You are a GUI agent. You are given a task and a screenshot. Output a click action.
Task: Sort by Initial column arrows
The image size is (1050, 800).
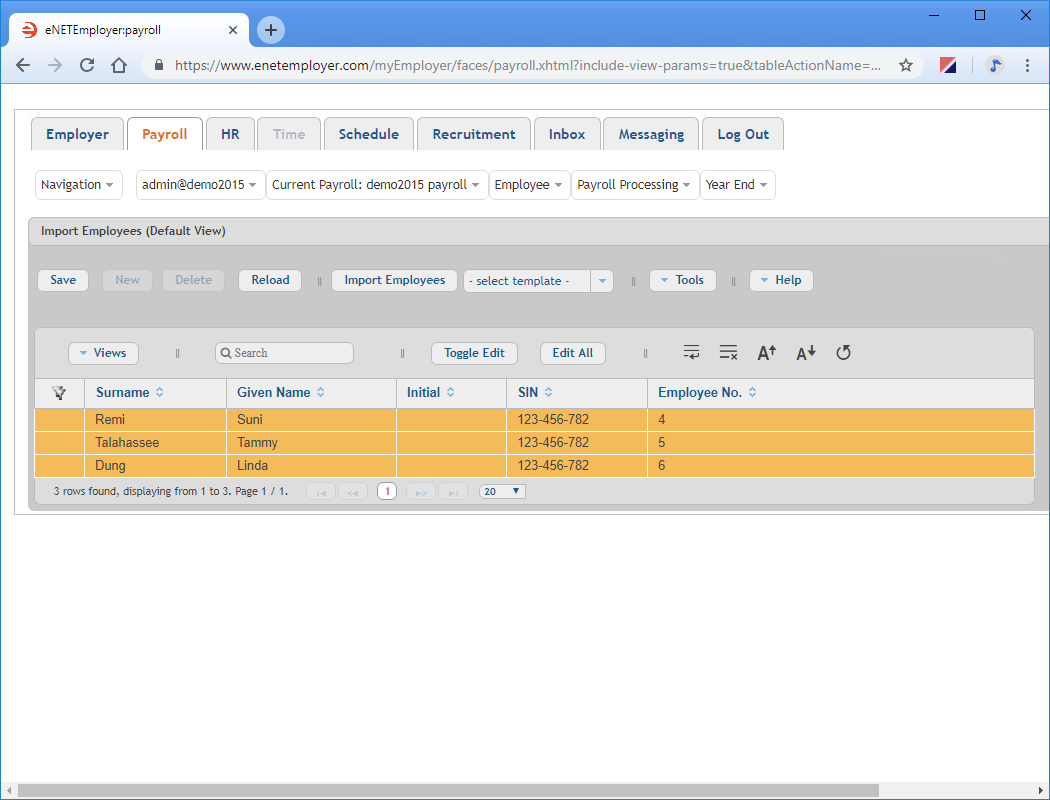pos(451,392)
